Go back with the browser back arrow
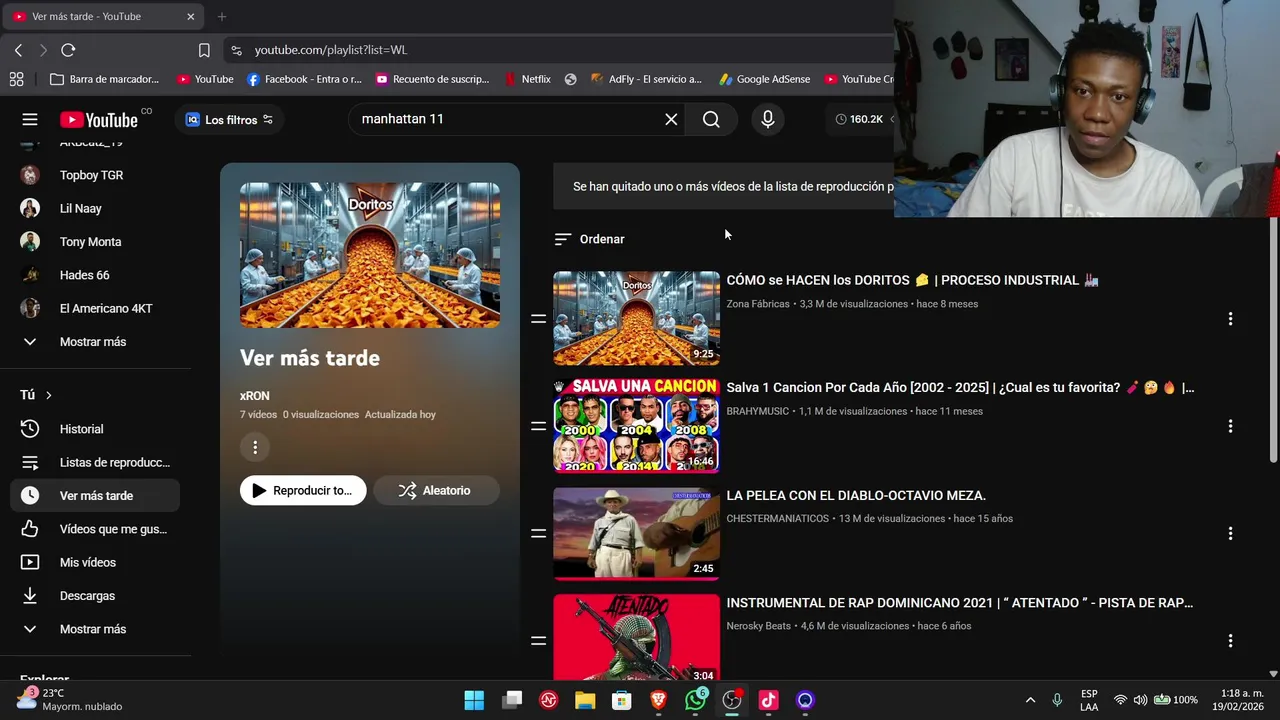Viewport: 1280px width, 720px height. [x=18, y=50]
